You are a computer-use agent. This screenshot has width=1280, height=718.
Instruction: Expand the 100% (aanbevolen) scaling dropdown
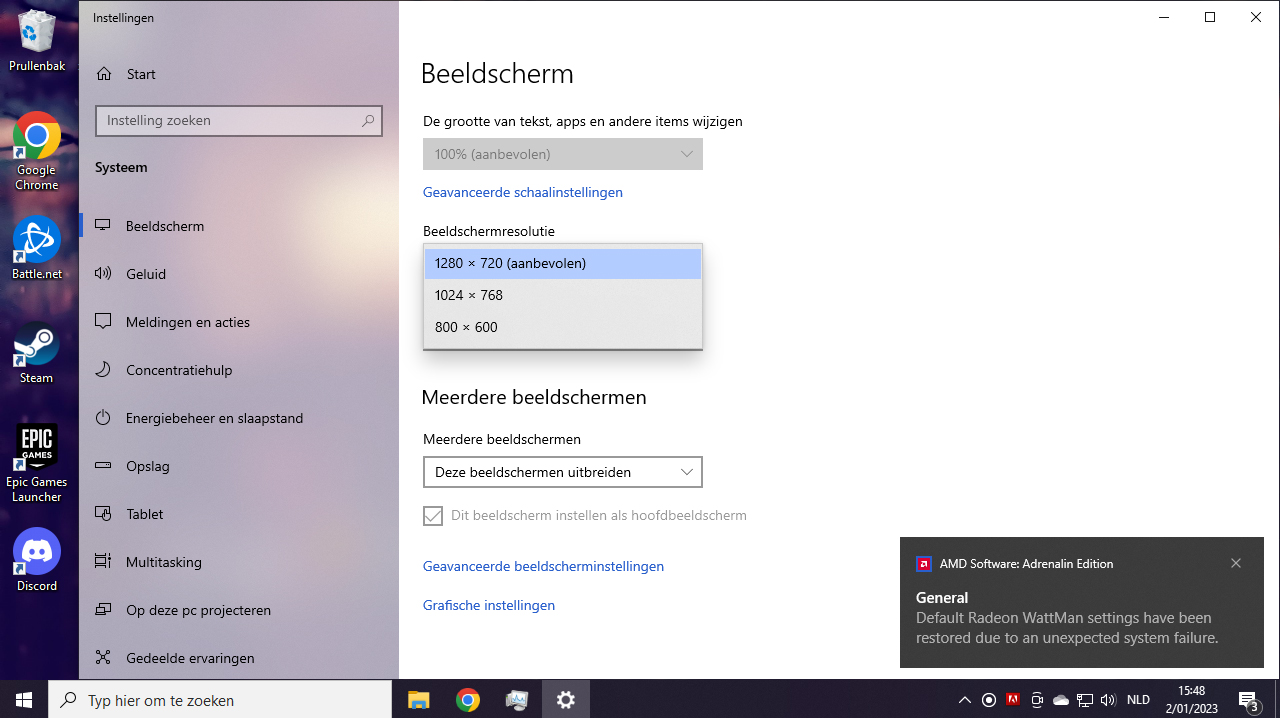pyautogui.click(x=563, y=154)
